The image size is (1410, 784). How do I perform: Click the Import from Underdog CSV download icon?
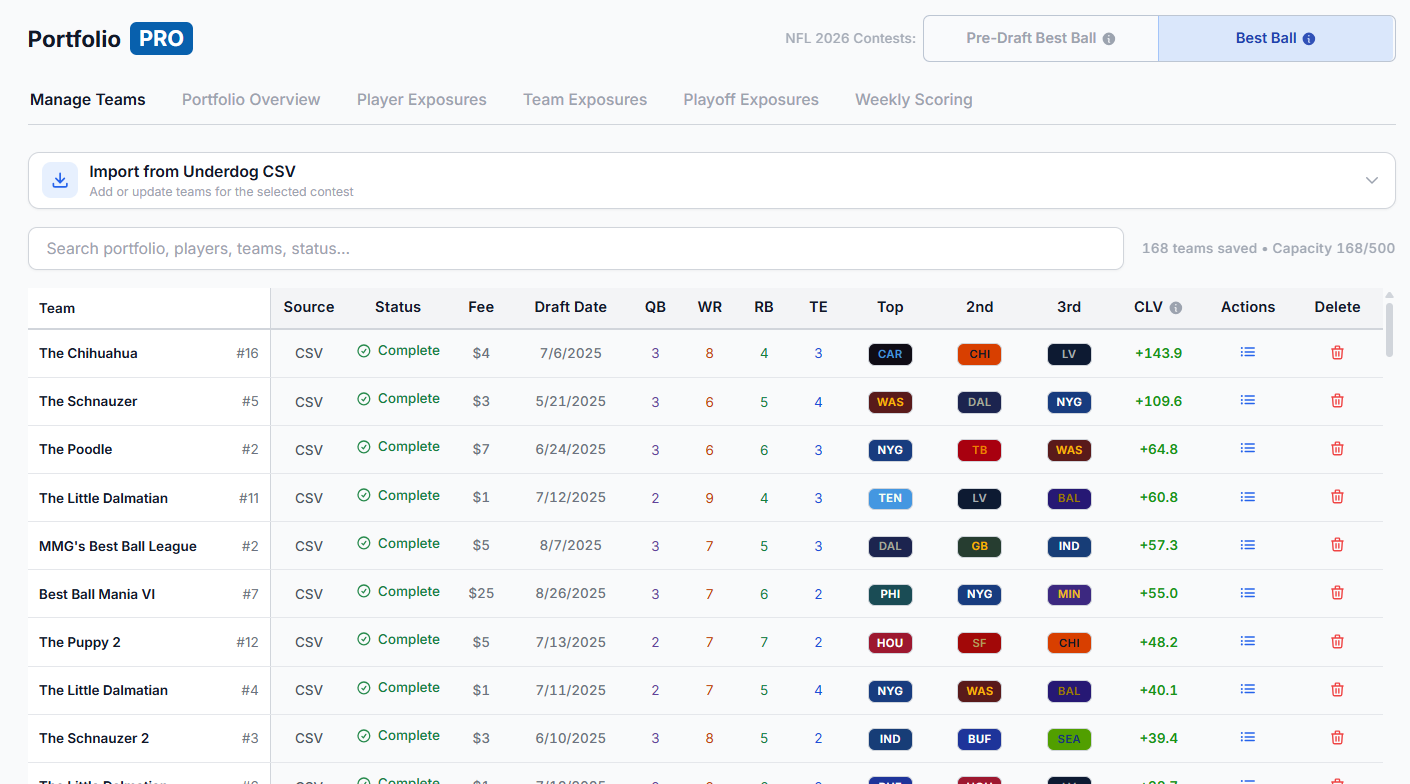(x=59, y=180)
